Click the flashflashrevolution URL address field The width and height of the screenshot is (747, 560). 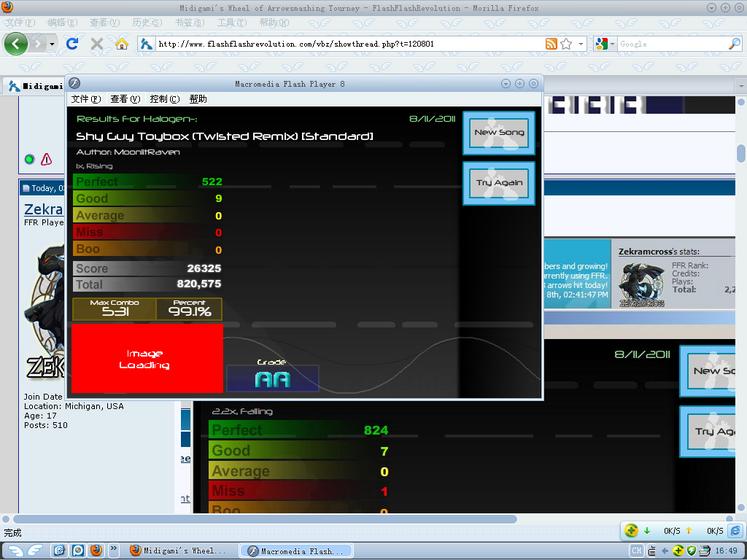pos(350,44)
